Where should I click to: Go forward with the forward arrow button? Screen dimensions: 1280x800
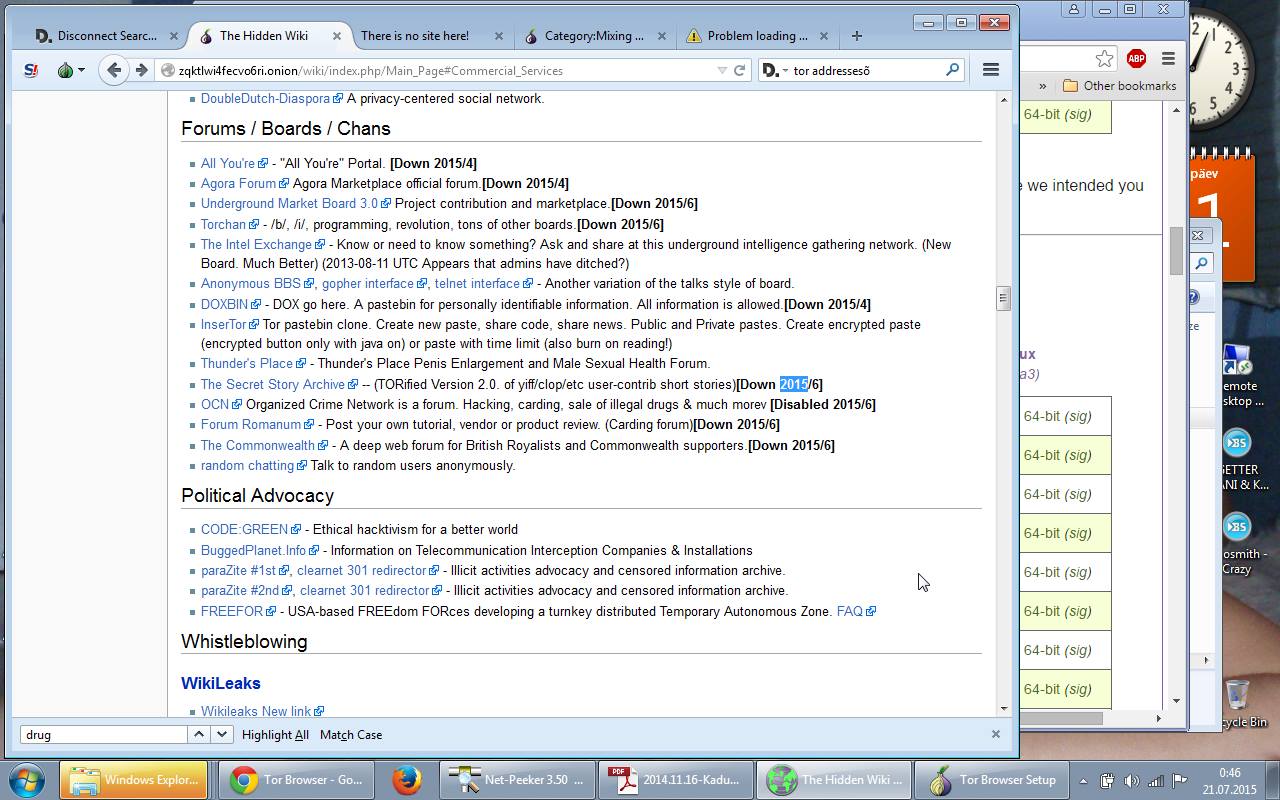pos(141,70)
